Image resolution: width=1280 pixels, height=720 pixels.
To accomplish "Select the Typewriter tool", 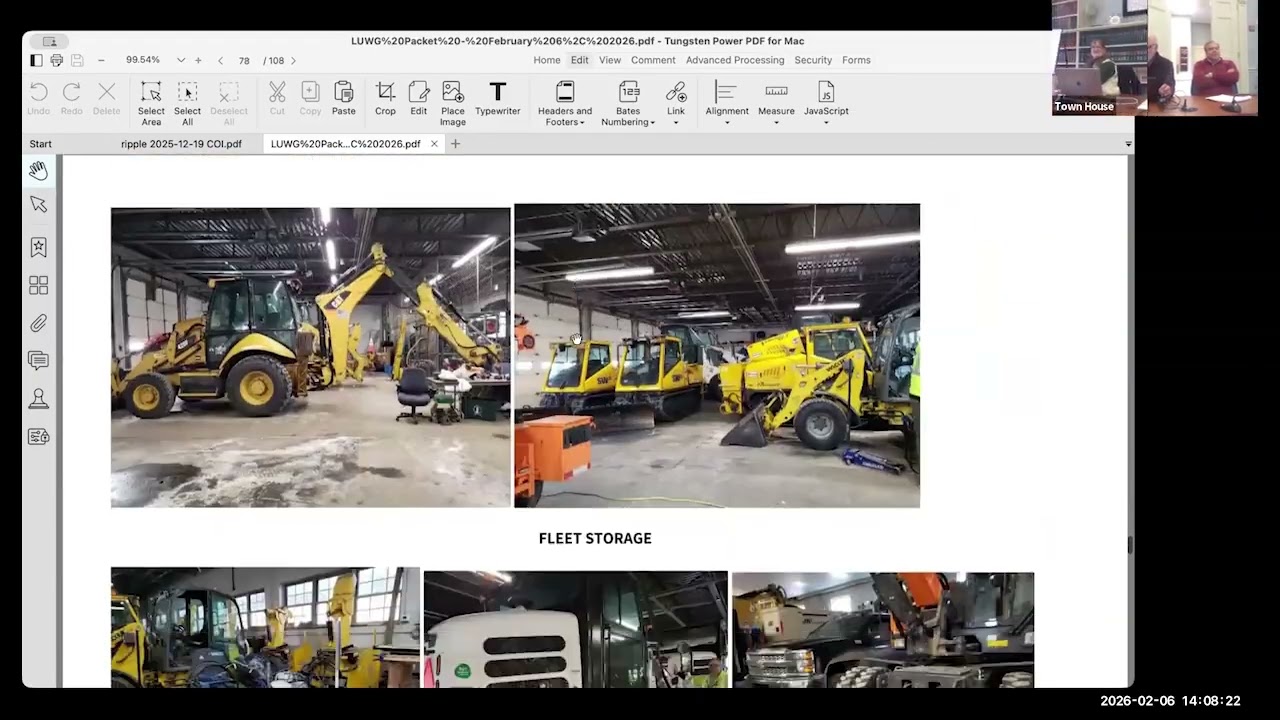I will tap(497, 100).
